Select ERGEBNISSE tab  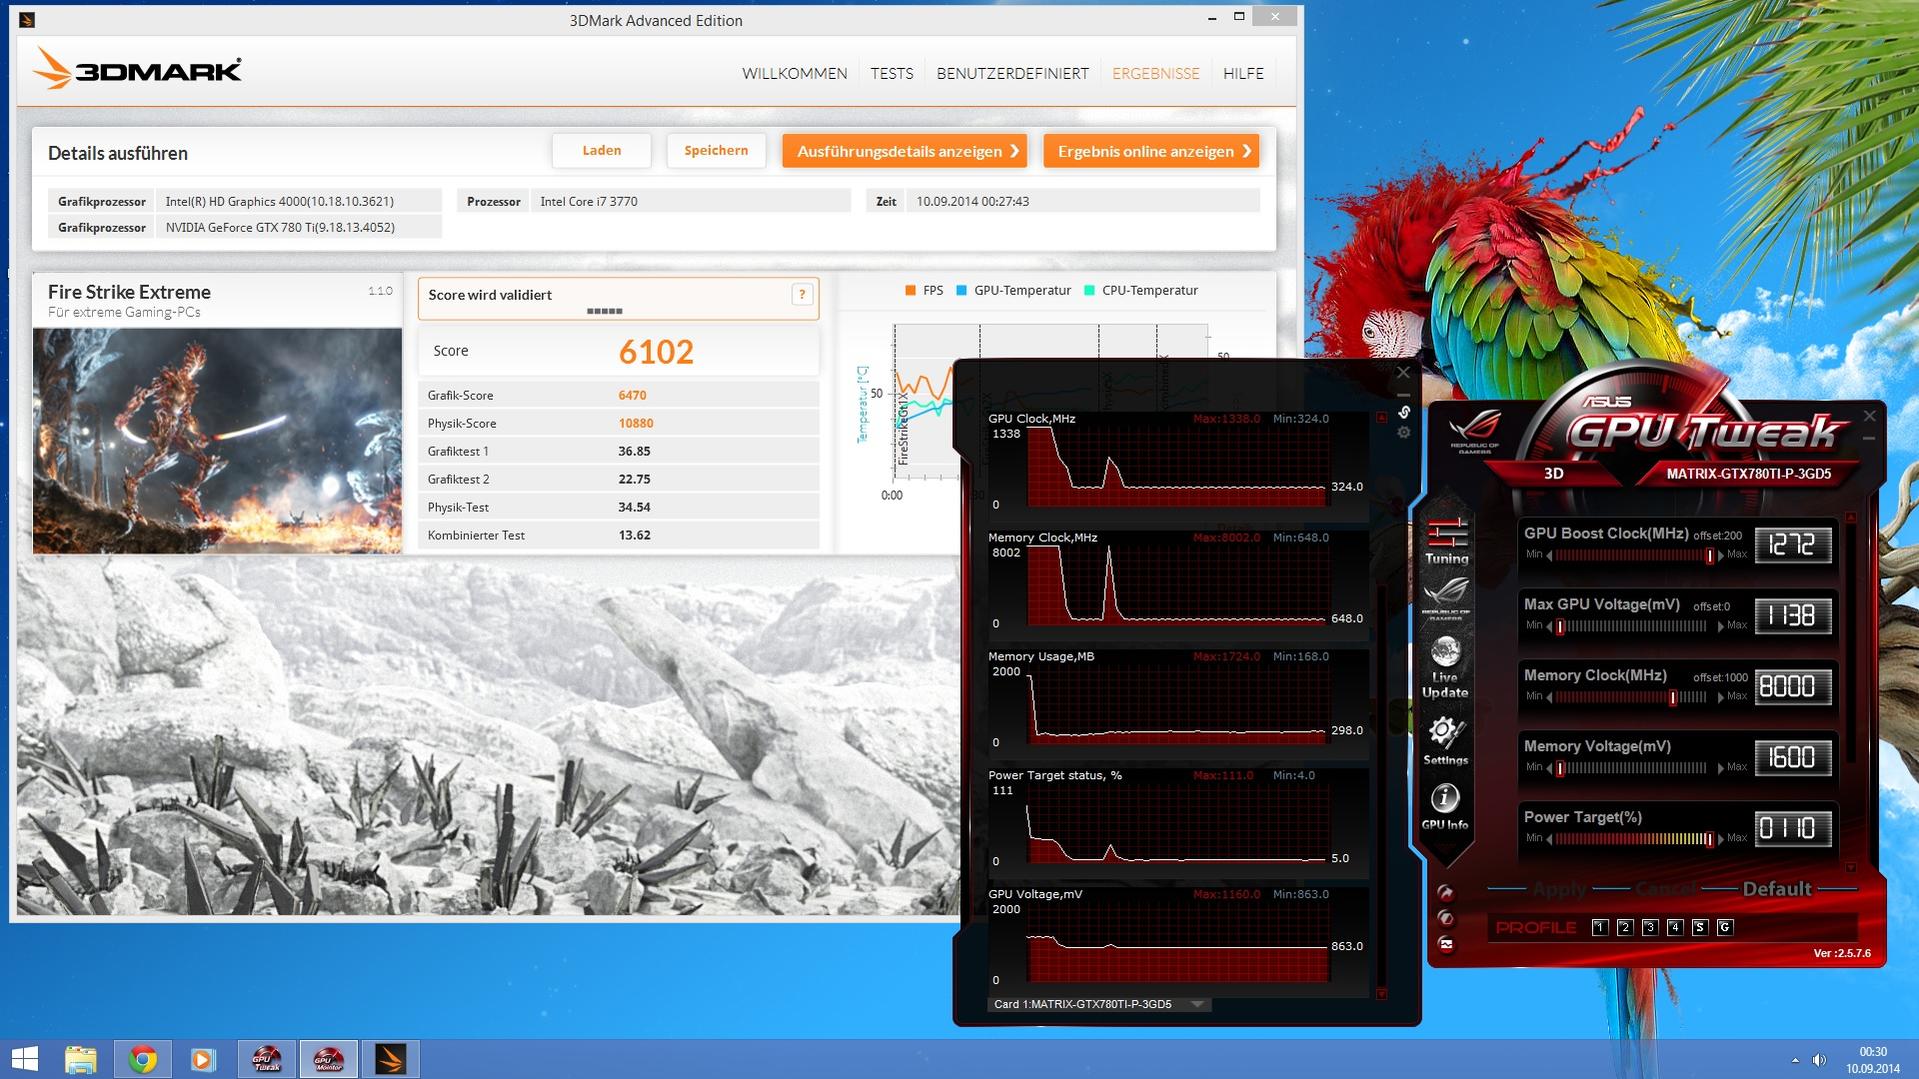click(1155, 73)
